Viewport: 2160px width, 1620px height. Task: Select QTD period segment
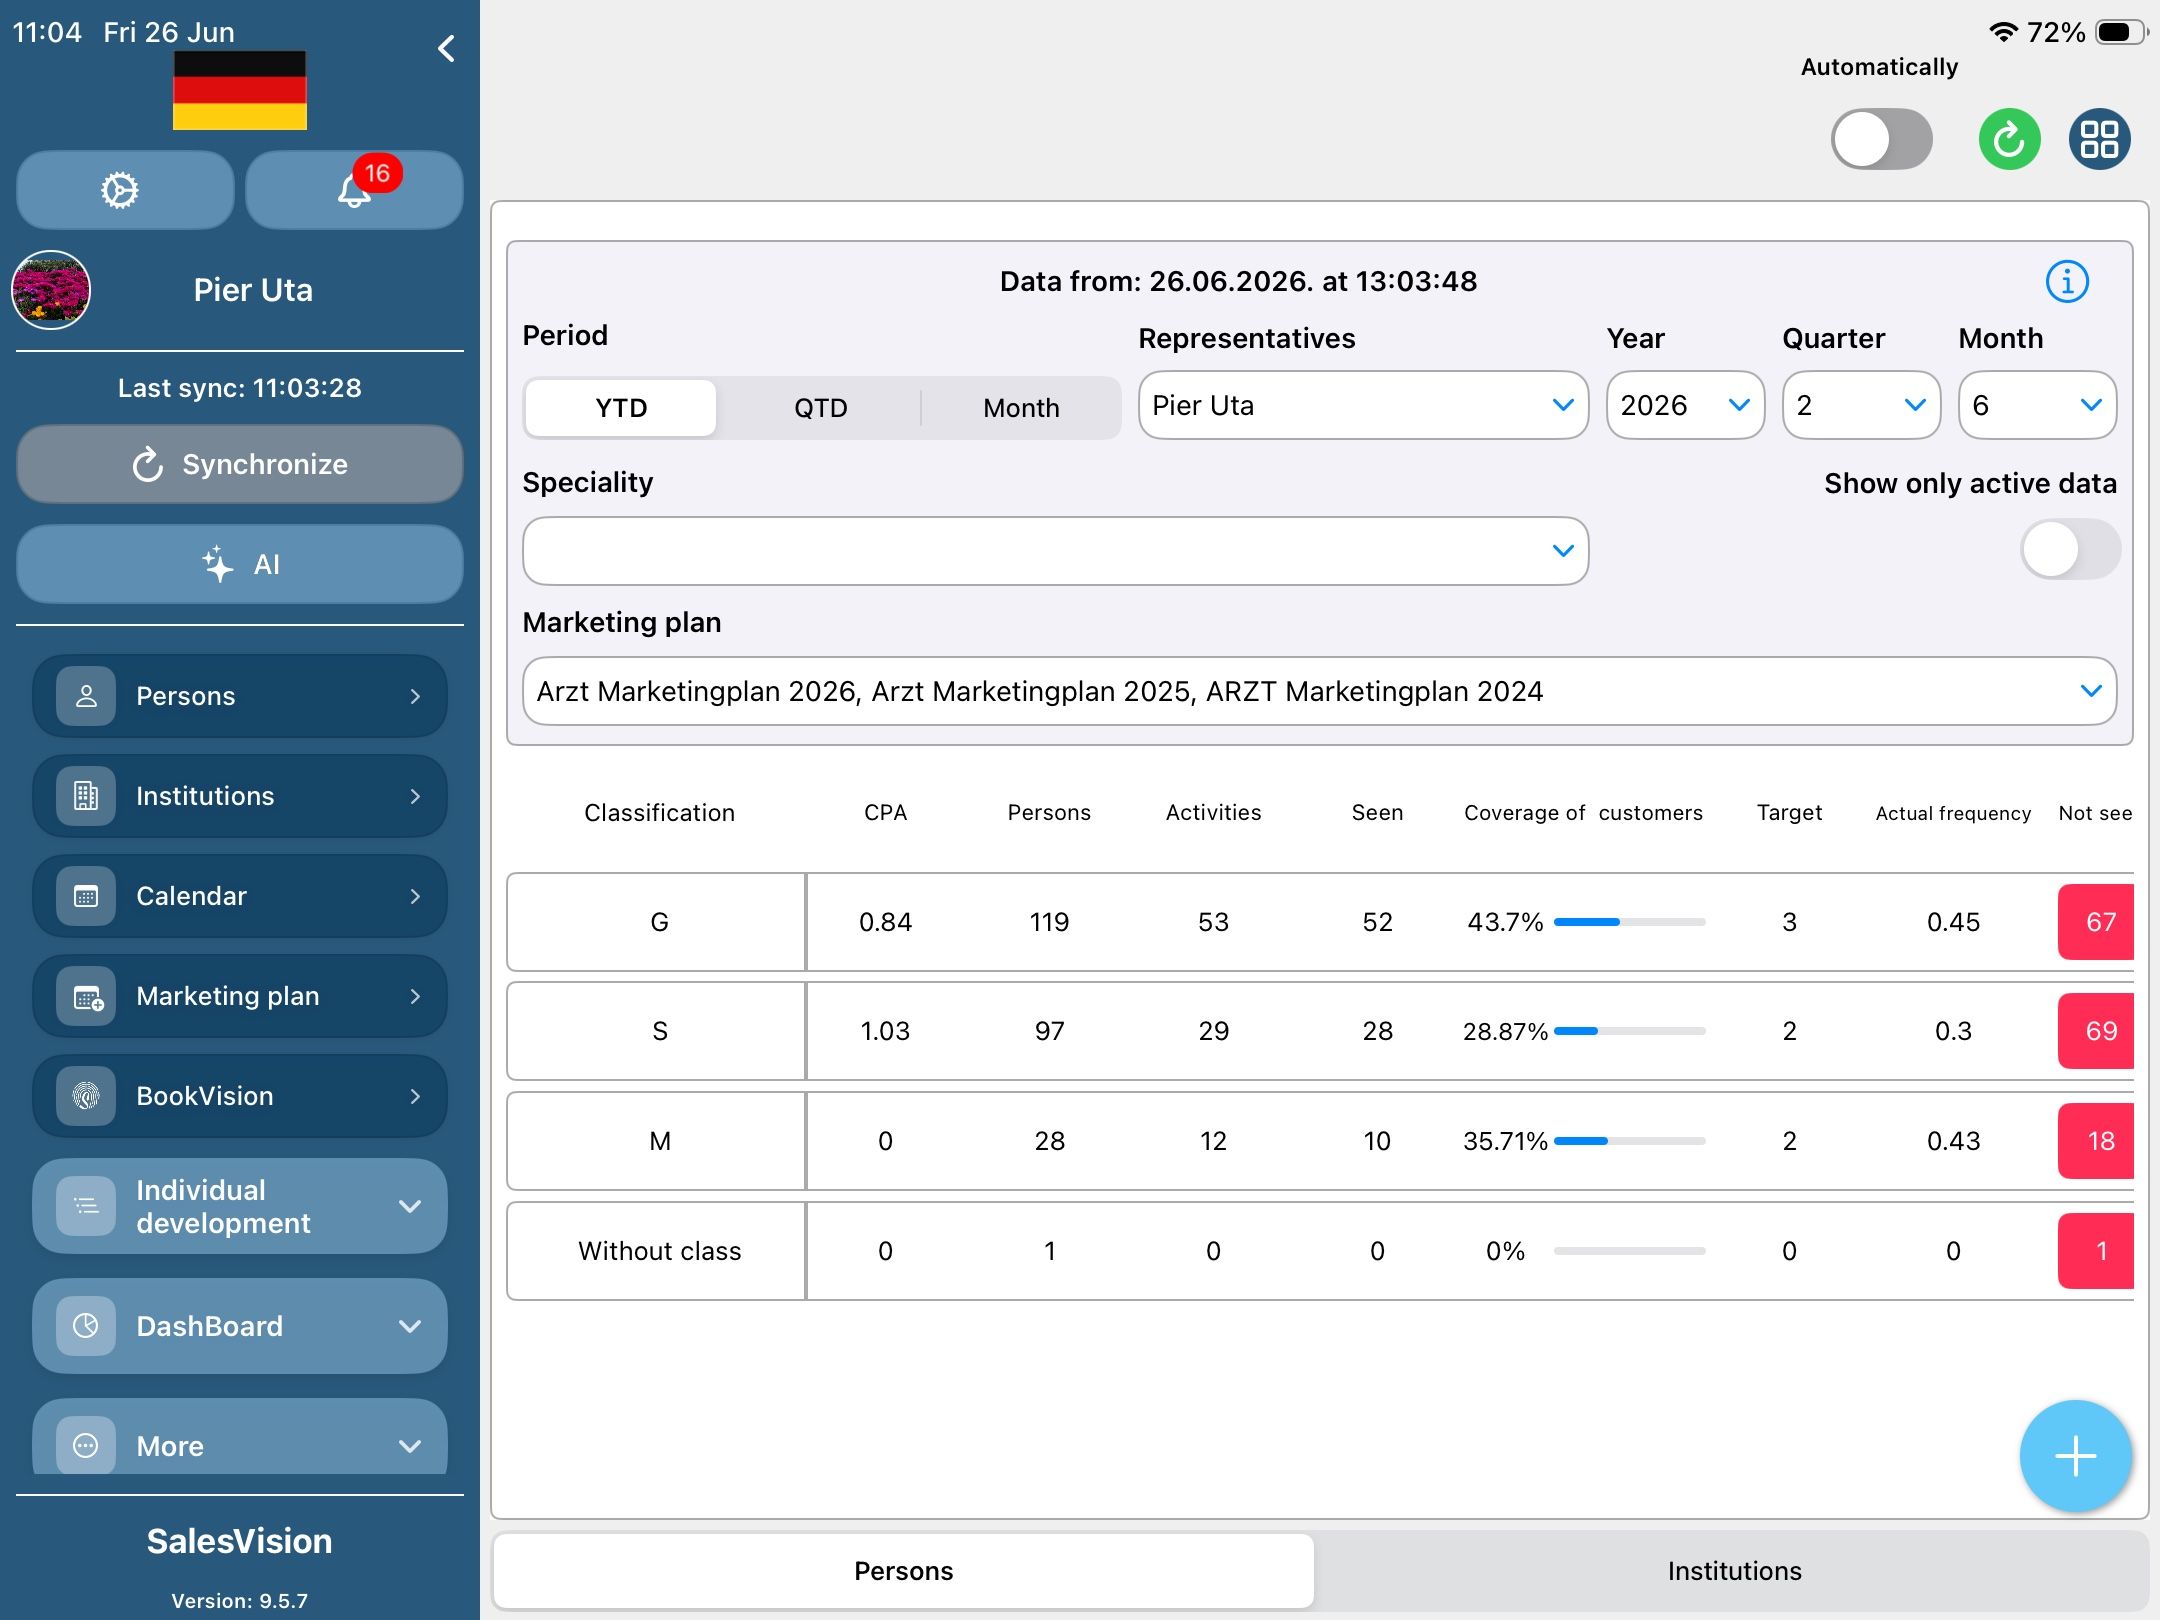coord(821,408)
